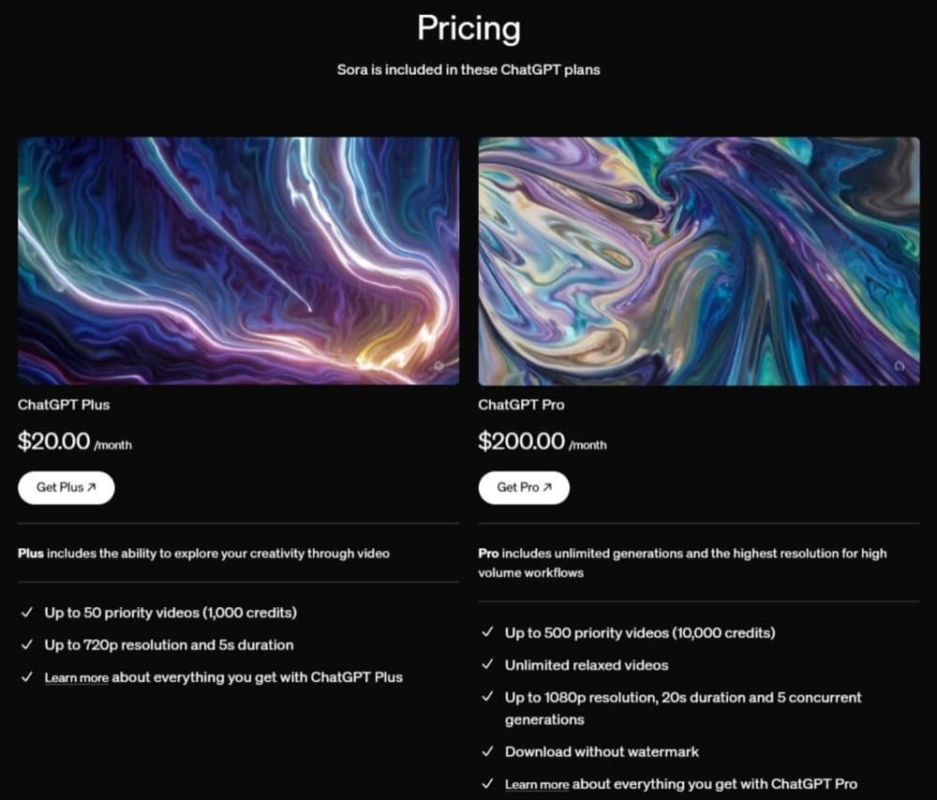Click checkmark beside 50 priority videos

pyautogui.click(x=26, y=613)
